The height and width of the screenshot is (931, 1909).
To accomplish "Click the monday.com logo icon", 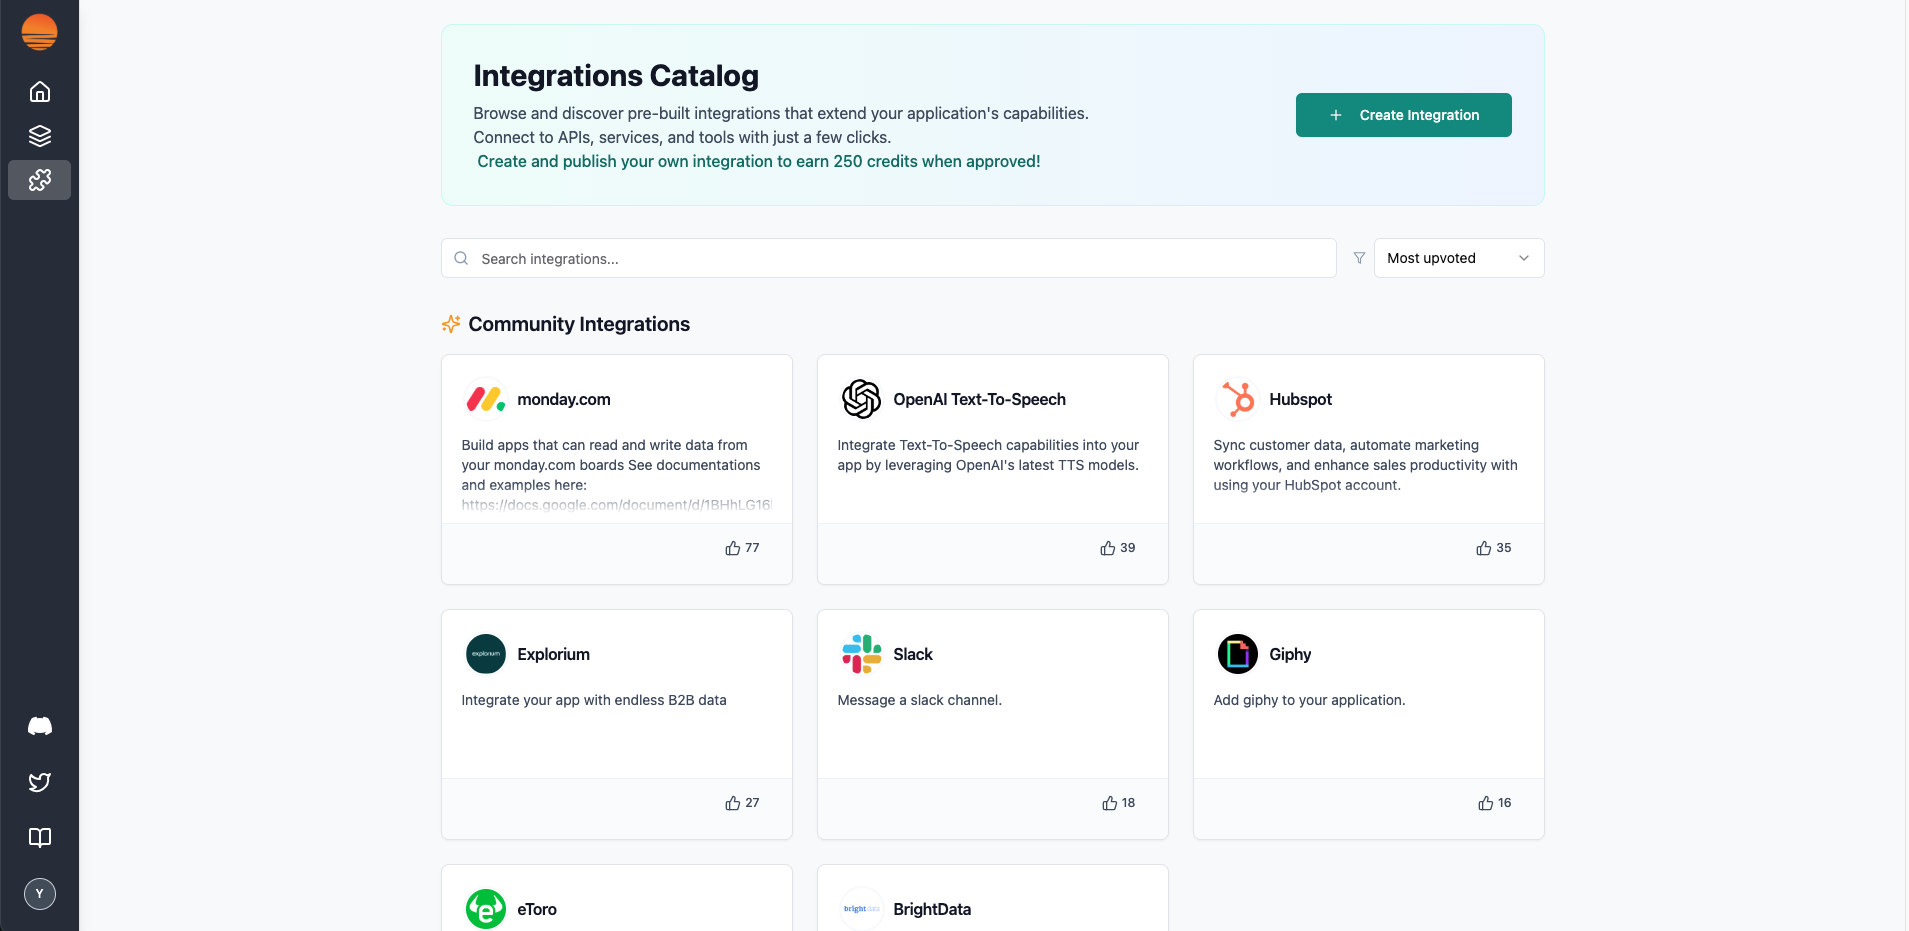I will click(x=486, y=400).
